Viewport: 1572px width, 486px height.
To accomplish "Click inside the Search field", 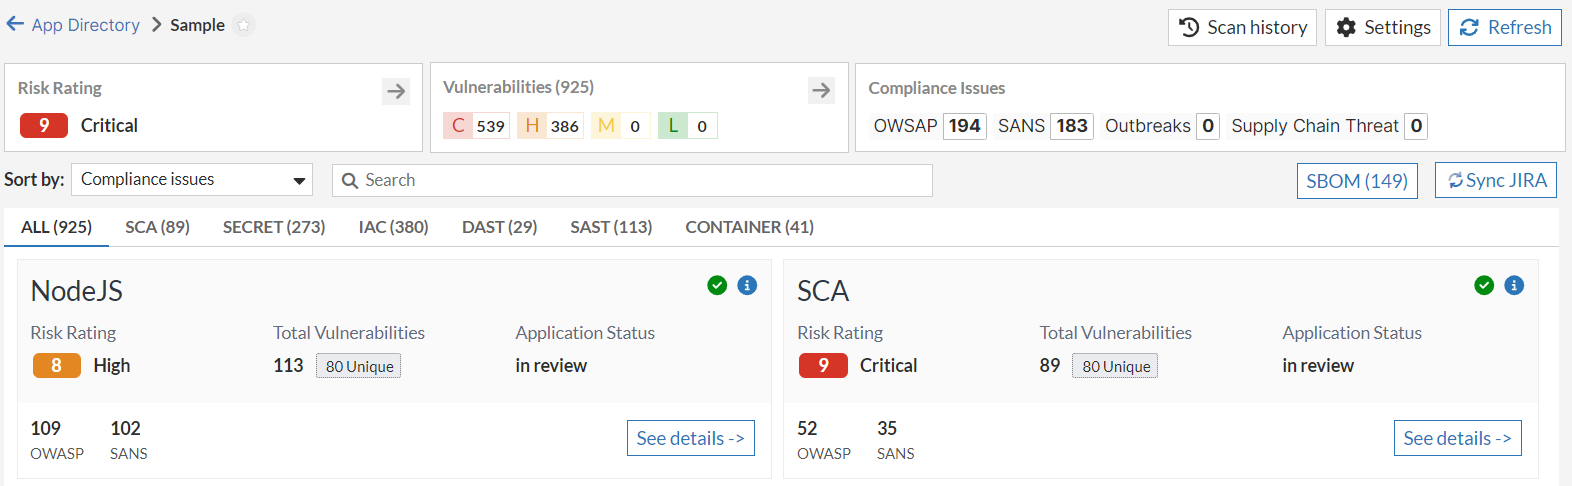I will 632,180.
